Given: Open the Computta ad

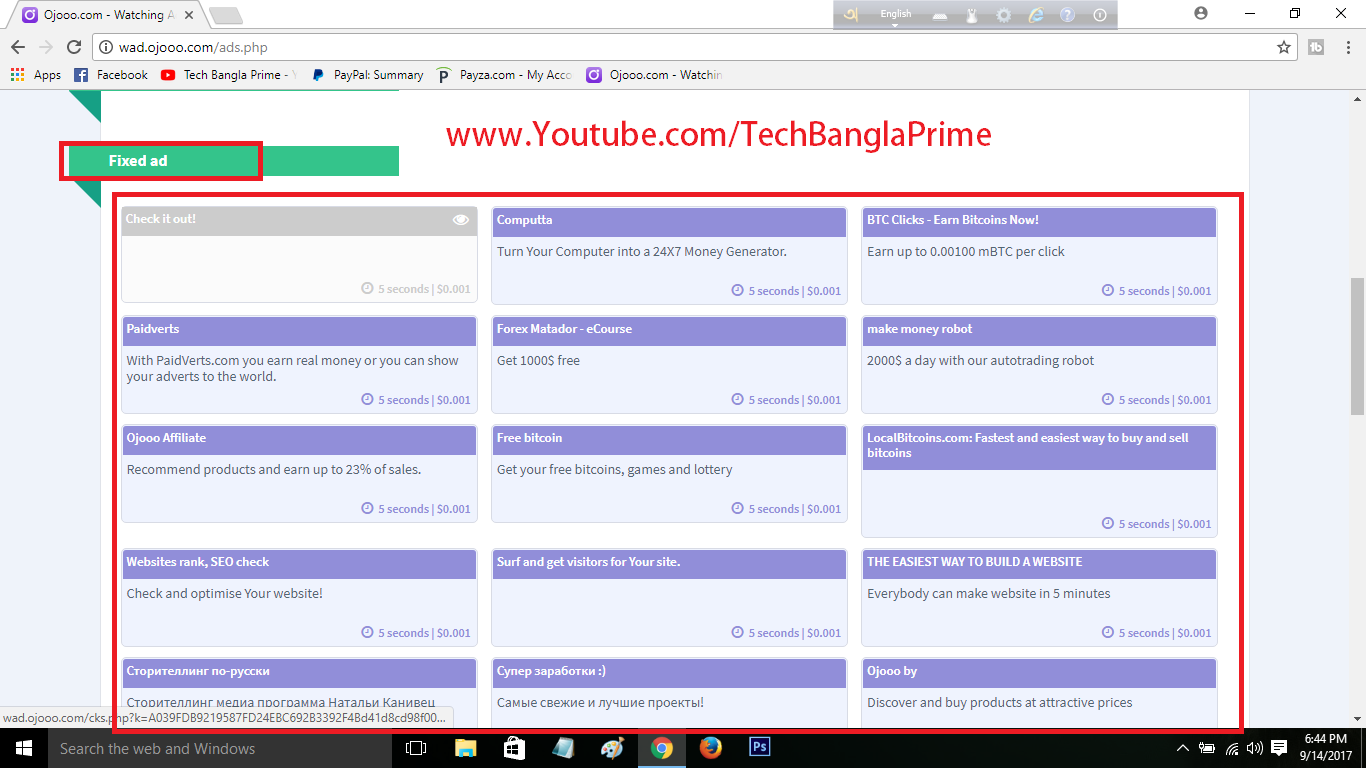Looking at the screenshot, I should 669,256.
